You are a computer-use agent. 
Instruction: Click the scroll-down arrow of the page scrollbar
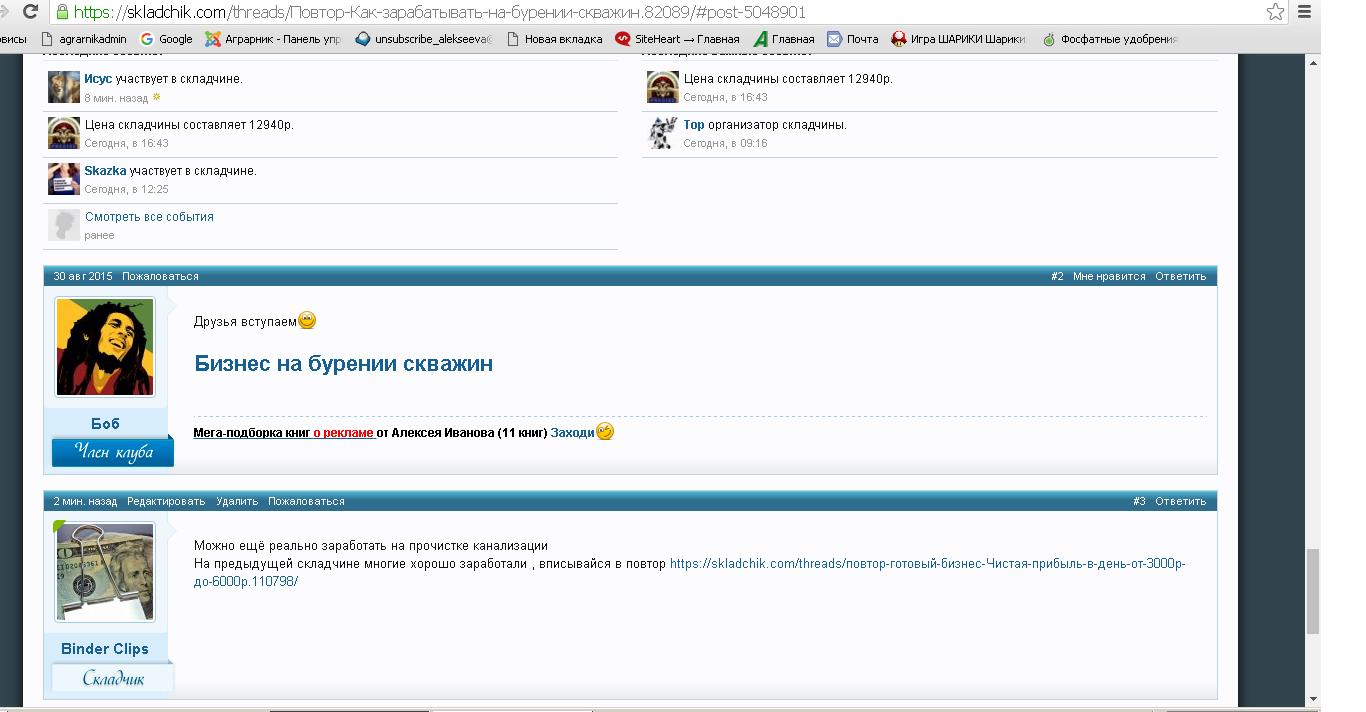[x=1312, y=699]
